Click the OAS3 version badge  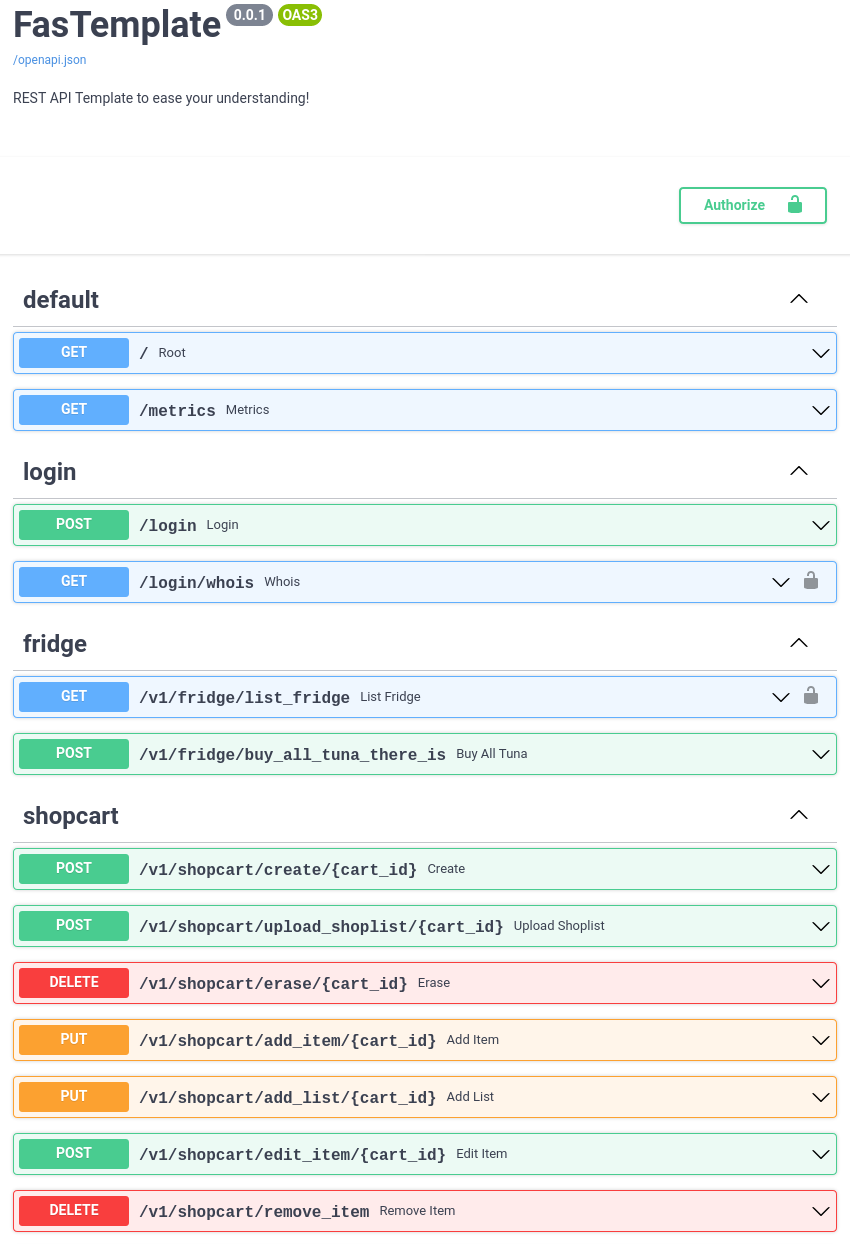(300, 15)
